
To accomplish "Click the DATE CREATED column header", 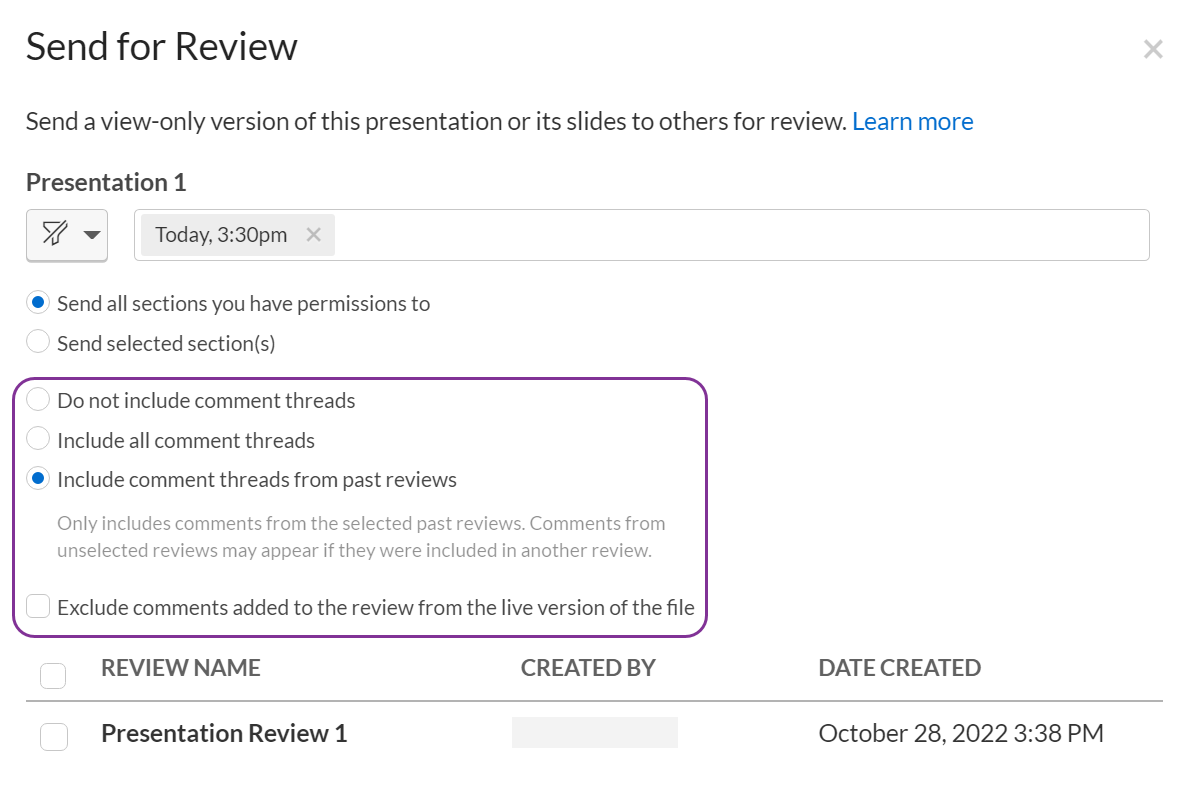I will tap(899, 667).
